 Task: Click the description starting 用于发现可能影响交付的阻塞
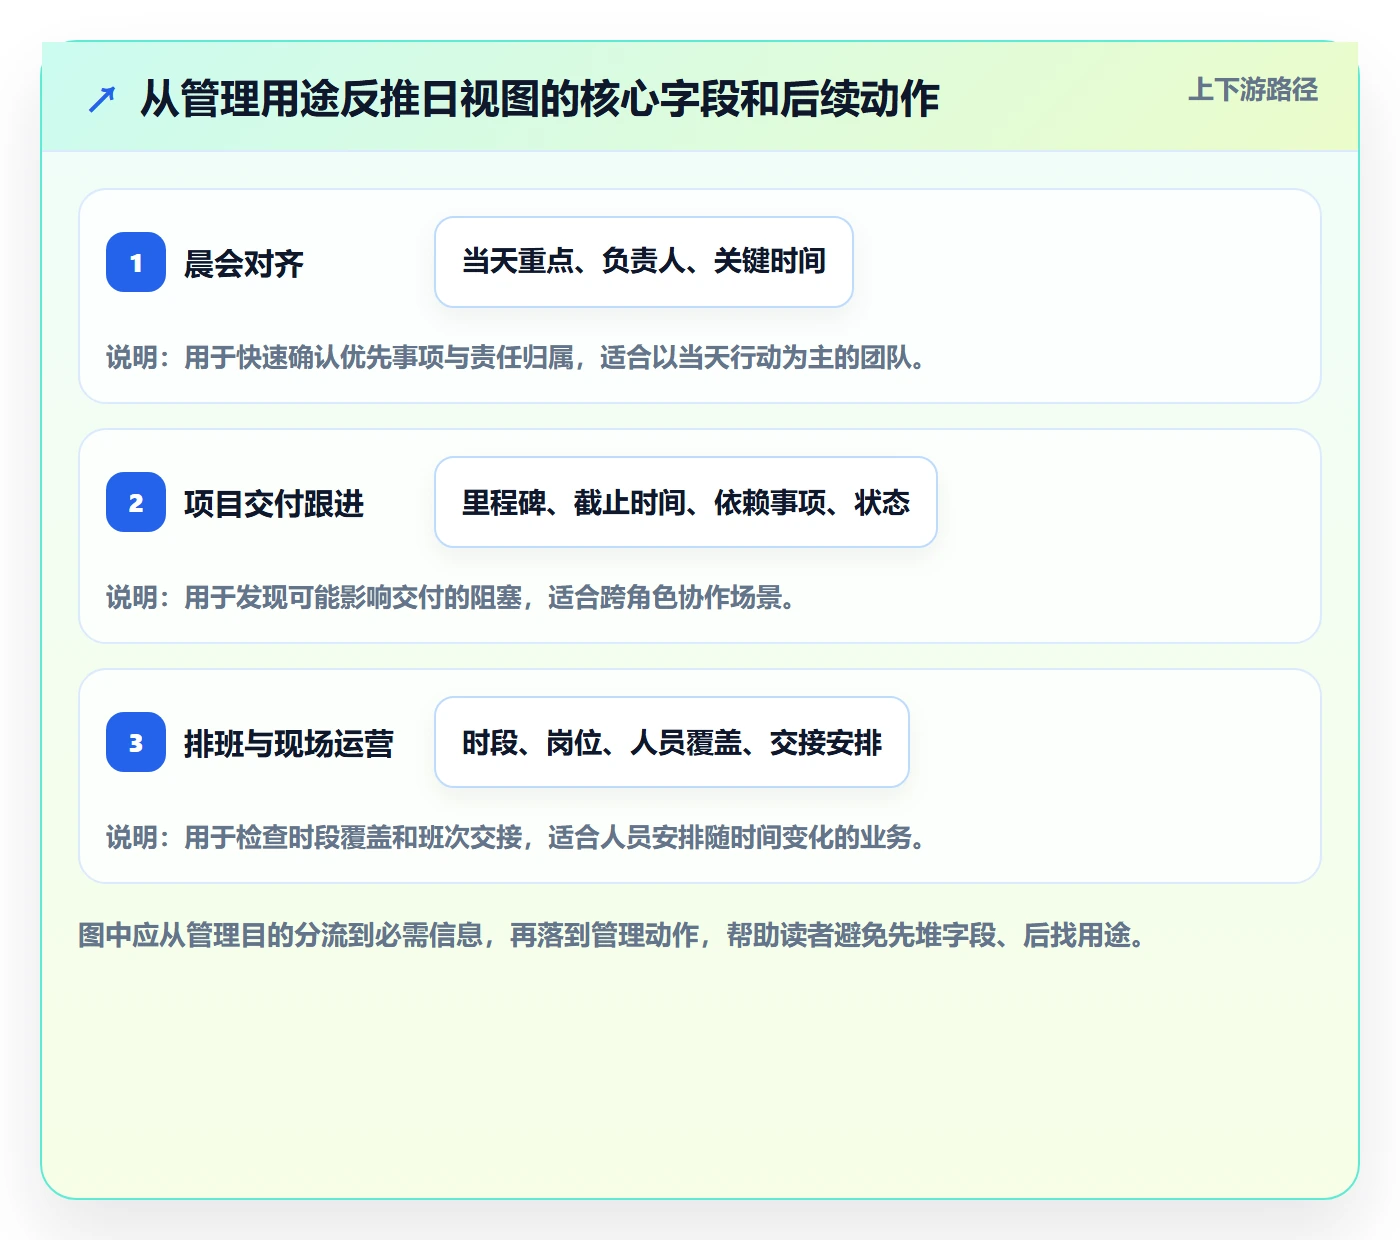coord(451,598)
